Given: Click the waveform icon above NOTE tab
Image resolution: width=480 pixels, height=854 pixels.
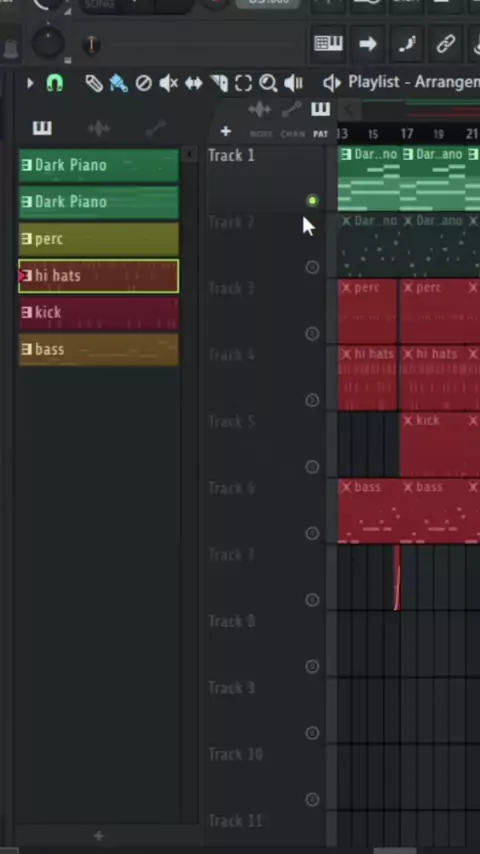Looking at the screenshot, I should point(259,110).
